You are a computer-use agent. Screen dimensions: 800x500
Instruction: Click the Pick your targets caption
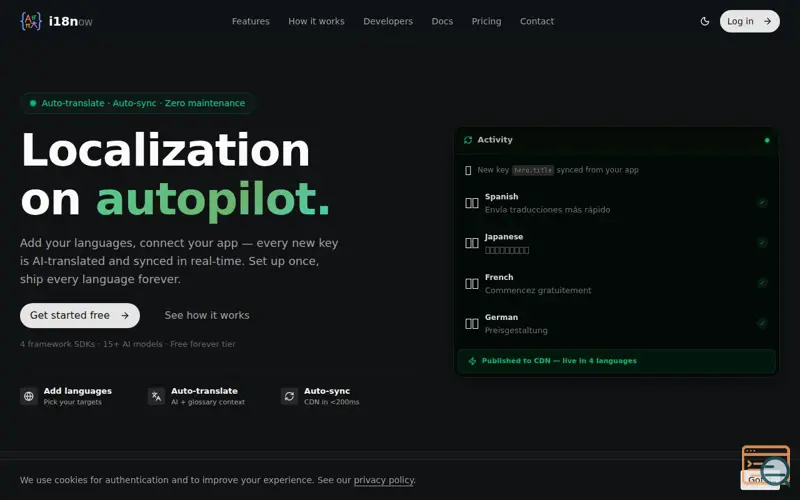pyautogui.click(x=72, y=402)
